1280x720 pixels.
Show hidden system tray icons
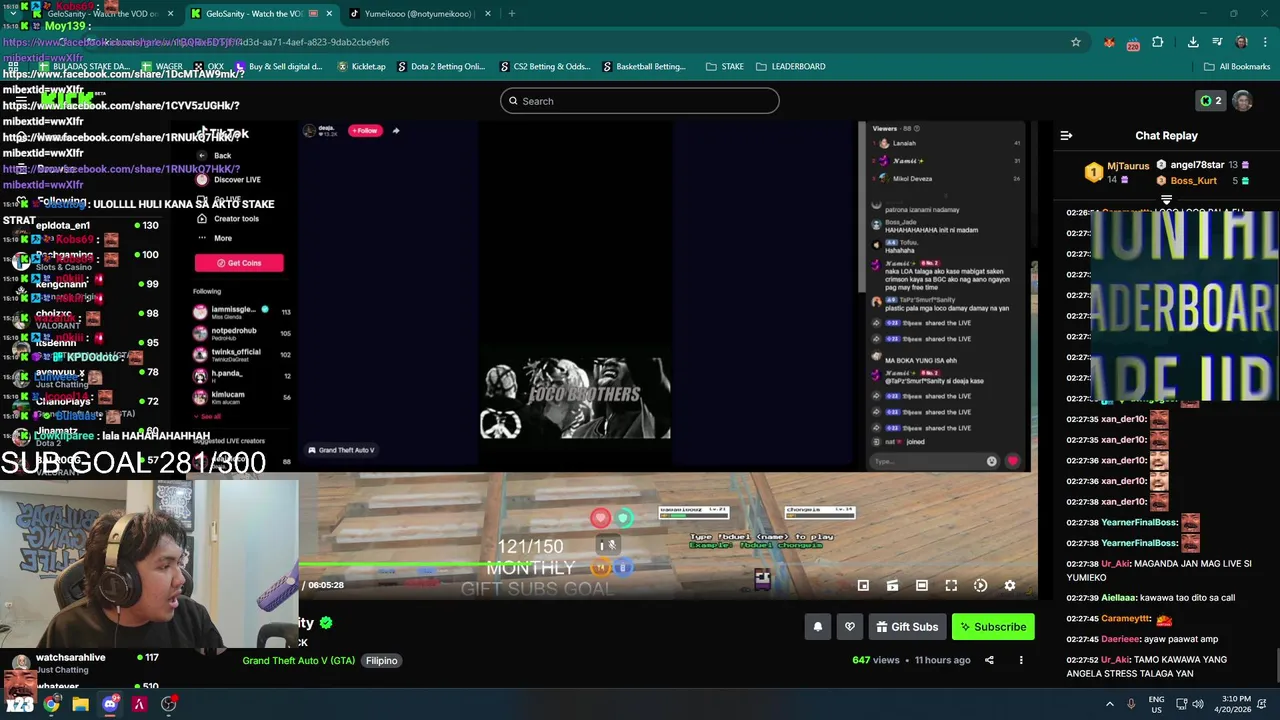tap(1109, 704)
